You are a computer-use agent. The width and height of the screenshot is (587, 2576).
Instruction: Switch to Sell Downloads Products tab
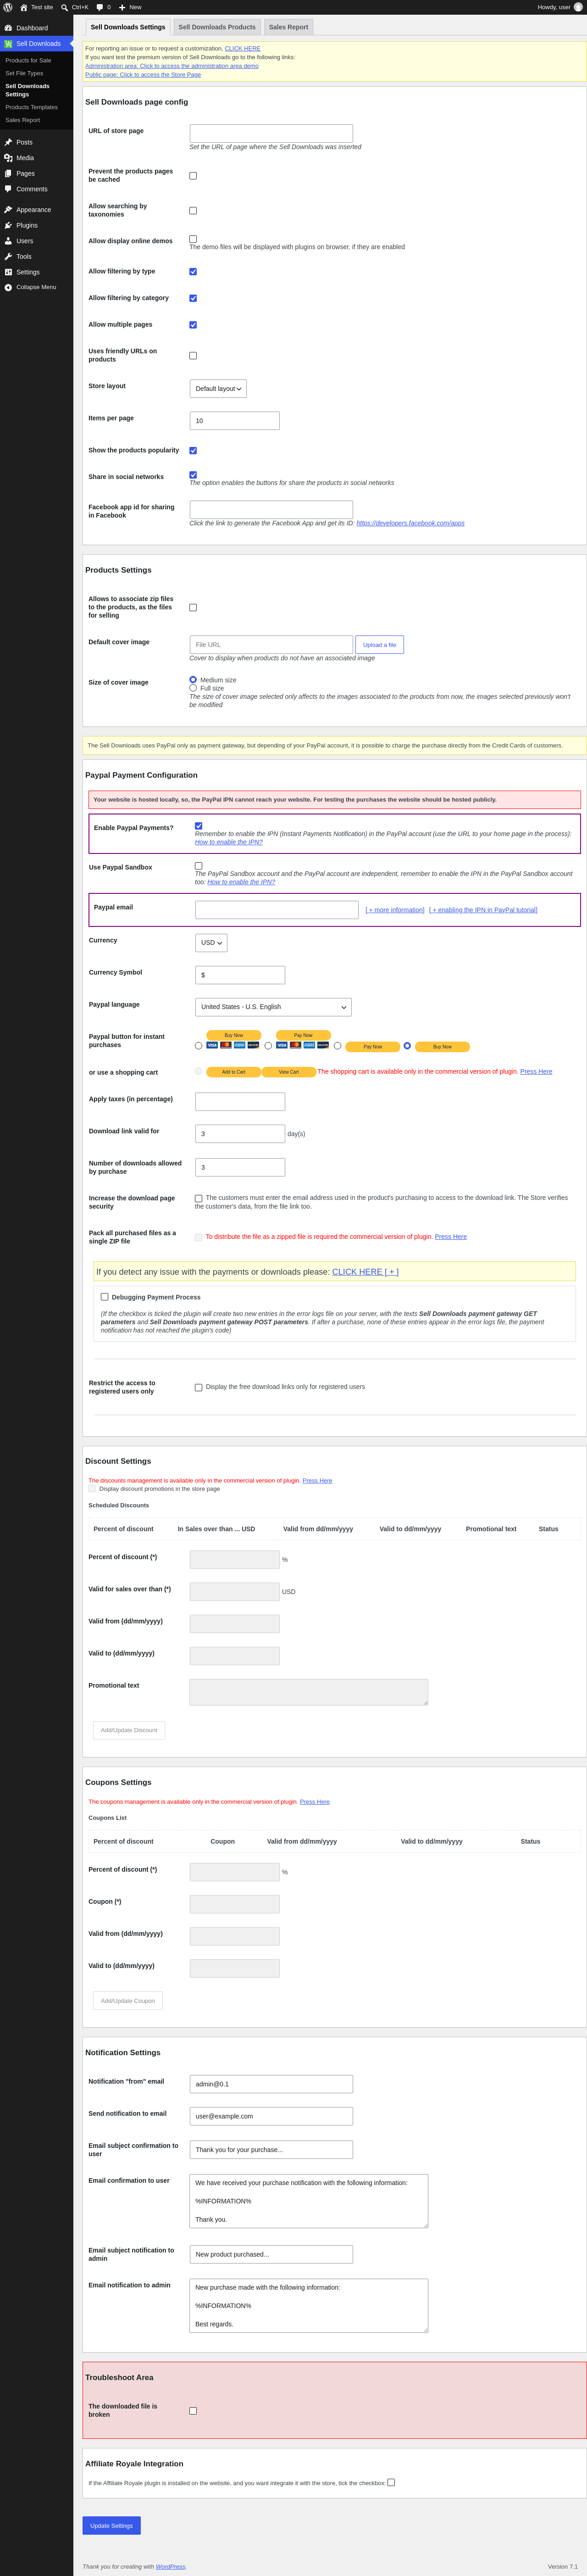point(217,27)
